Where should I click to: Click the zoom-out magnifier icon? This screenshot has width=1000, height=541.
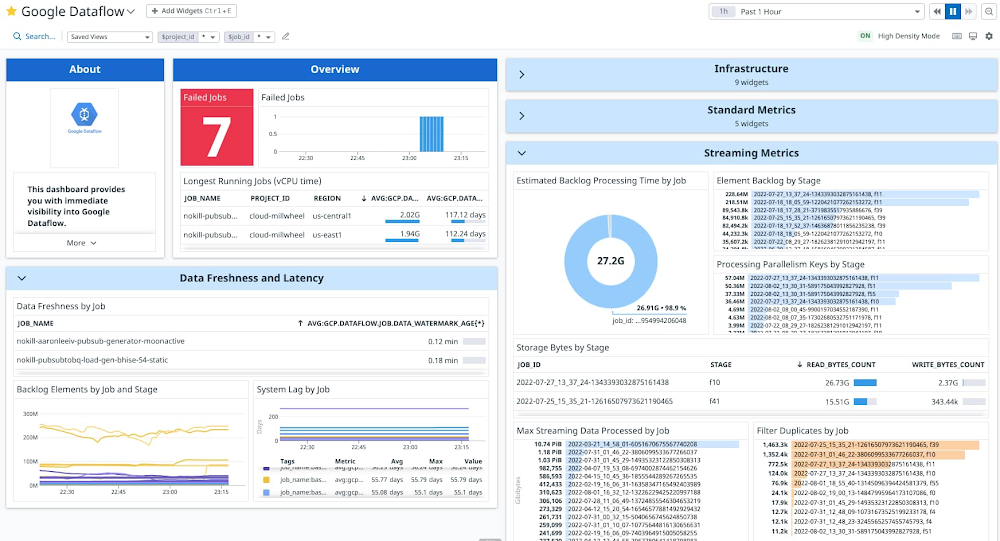pos(989,11)
